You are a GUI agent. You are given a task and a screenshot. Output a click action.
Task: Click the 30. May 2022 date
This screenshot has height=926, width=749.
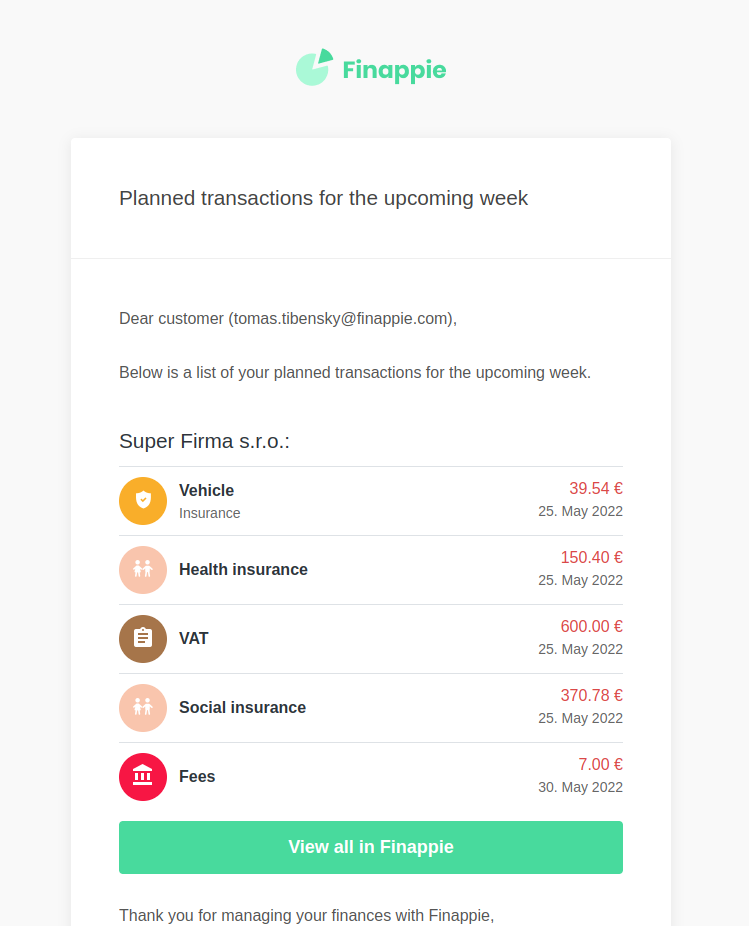(581, 787)
